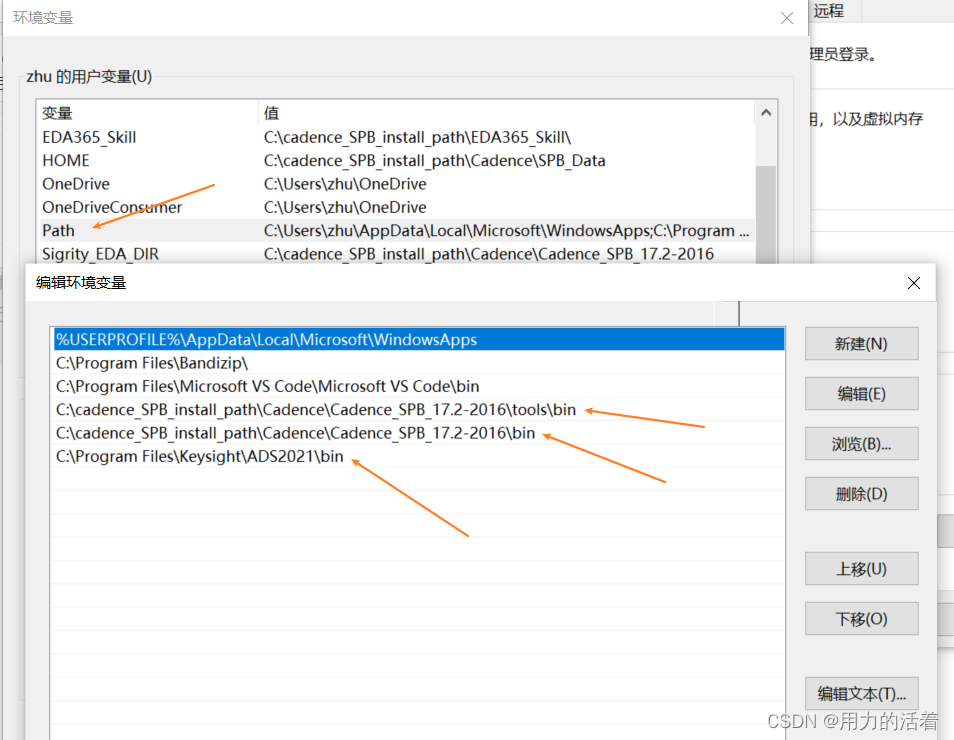Select the Path user variable row
Image resolution: width=954 pixels, height=740 pixels.
click(x=397, y=231)
